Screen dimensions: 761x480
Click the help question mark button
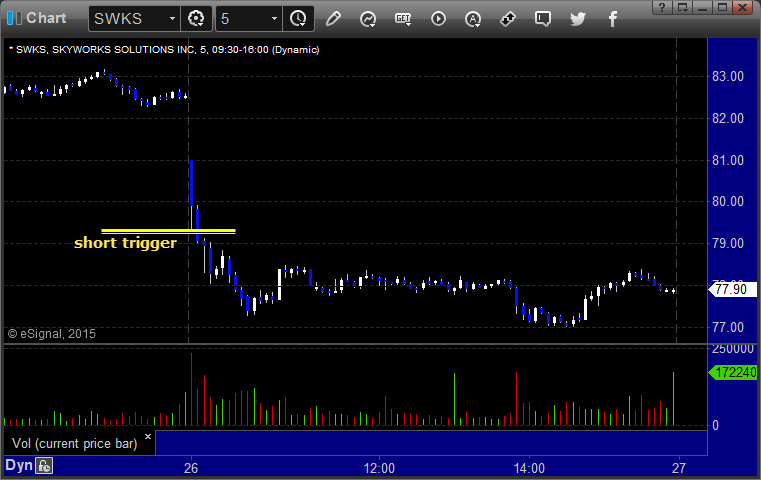click(x=662, y=7)
